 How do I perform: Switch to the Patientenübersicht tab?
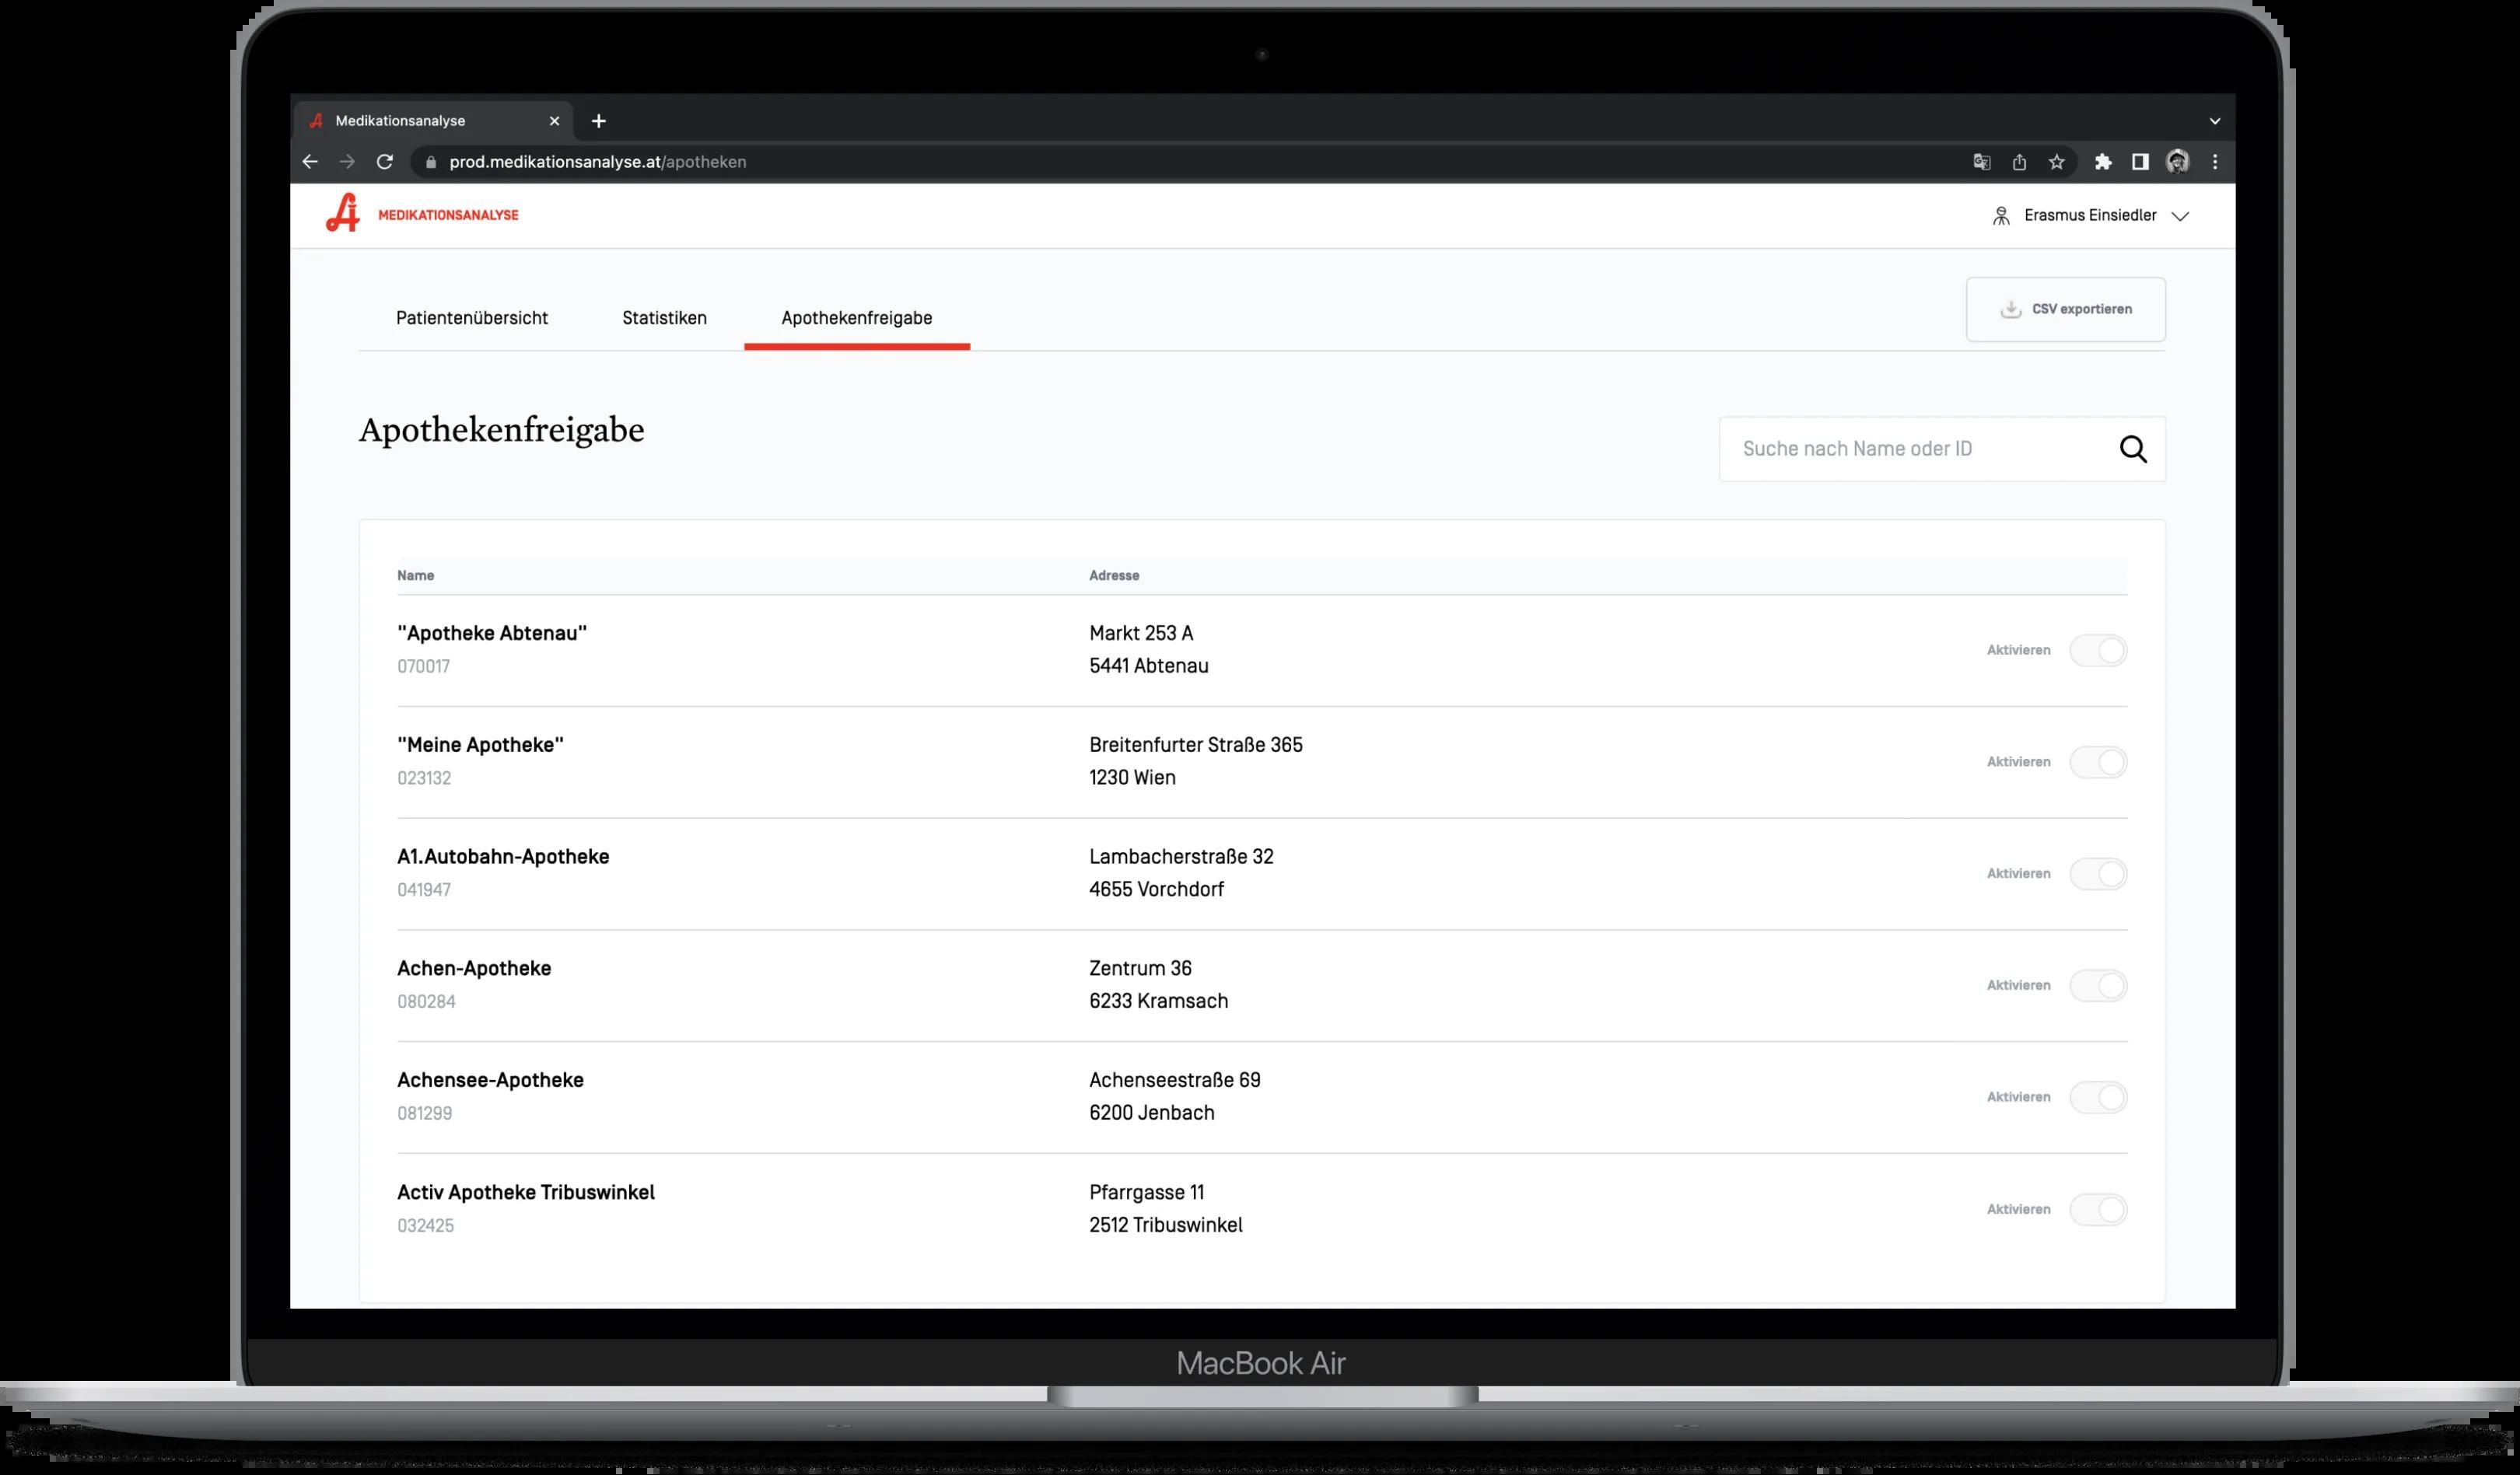point(472,318)
